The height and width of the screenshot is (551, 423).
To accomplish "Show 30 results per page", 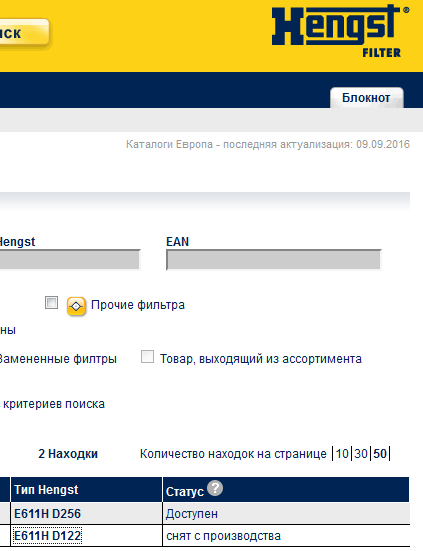I will [361, 454].
